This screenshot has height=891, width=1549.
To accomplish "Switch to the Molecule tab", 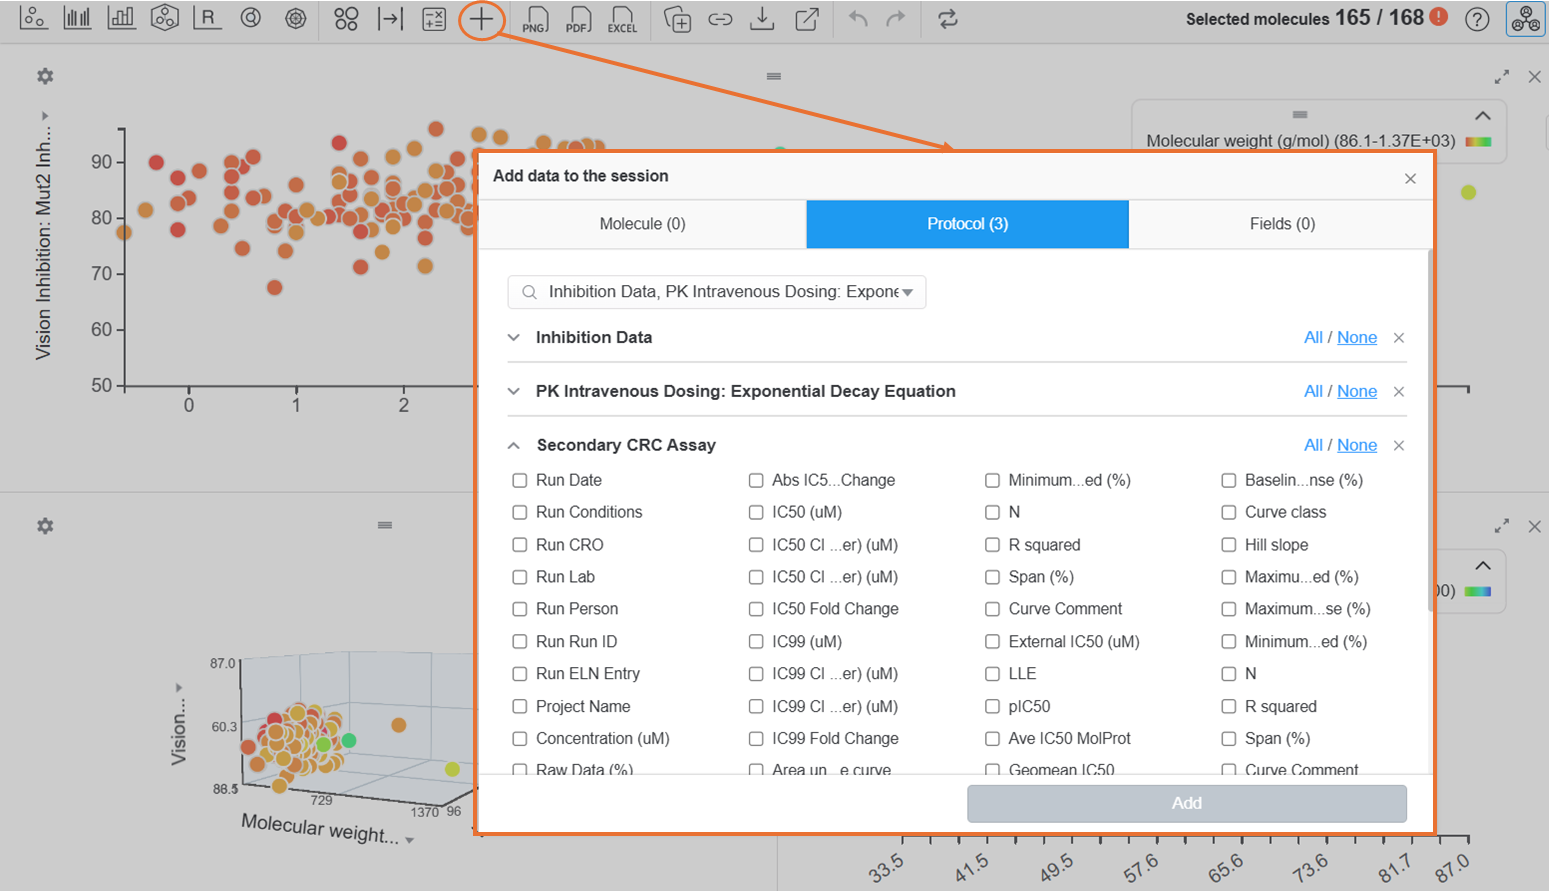I will [x=642, y=223].
